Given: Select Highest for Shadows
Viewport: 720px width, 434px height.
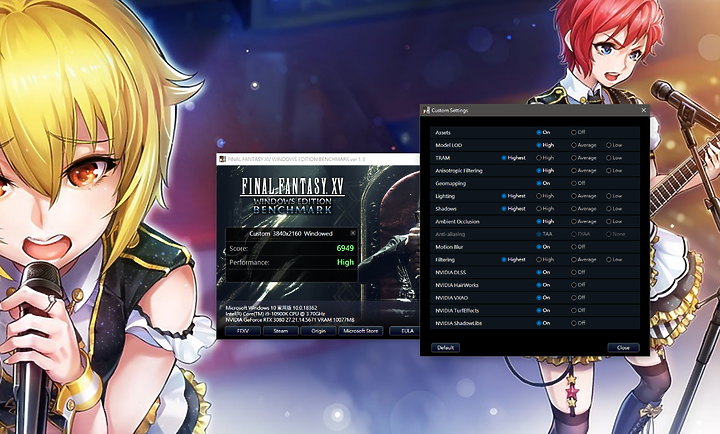Looking at the screenshot, I should 513,209.
